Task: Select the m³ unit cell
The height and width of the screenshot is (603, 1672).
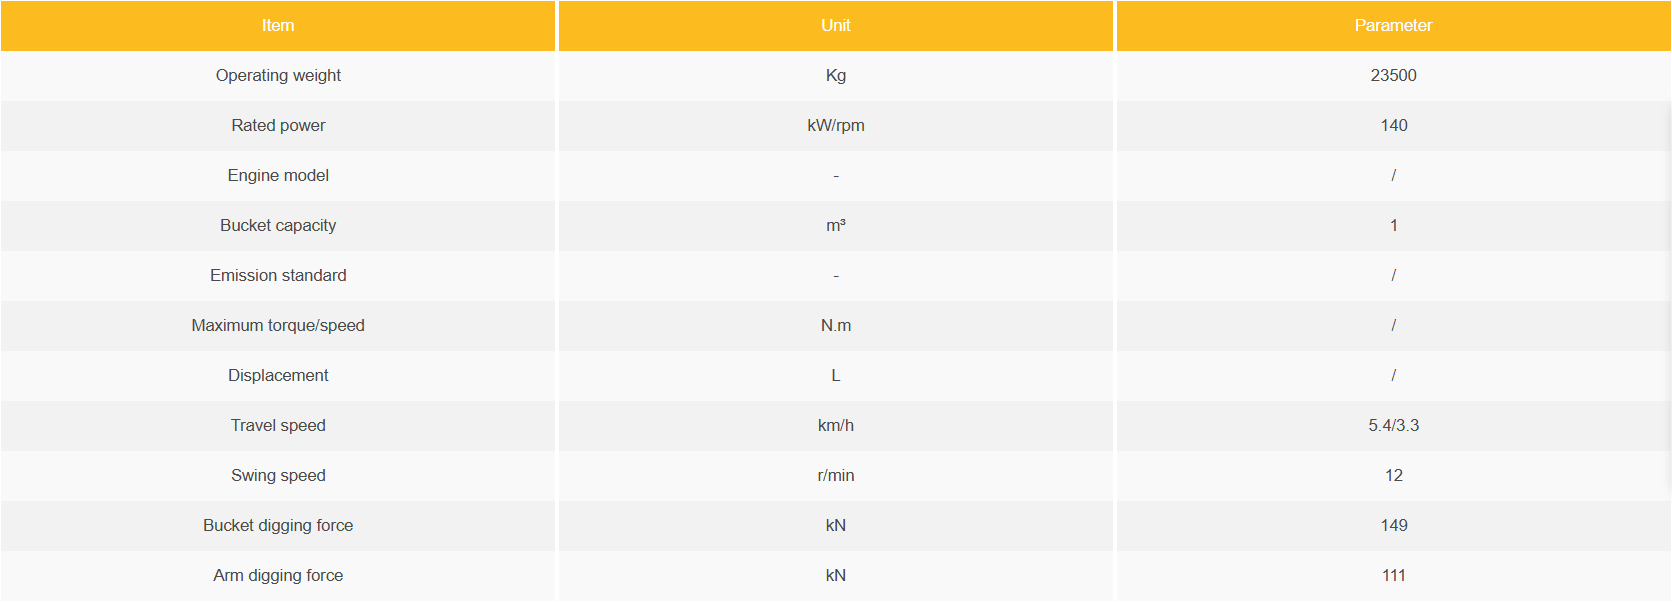Action: point(835,226)
